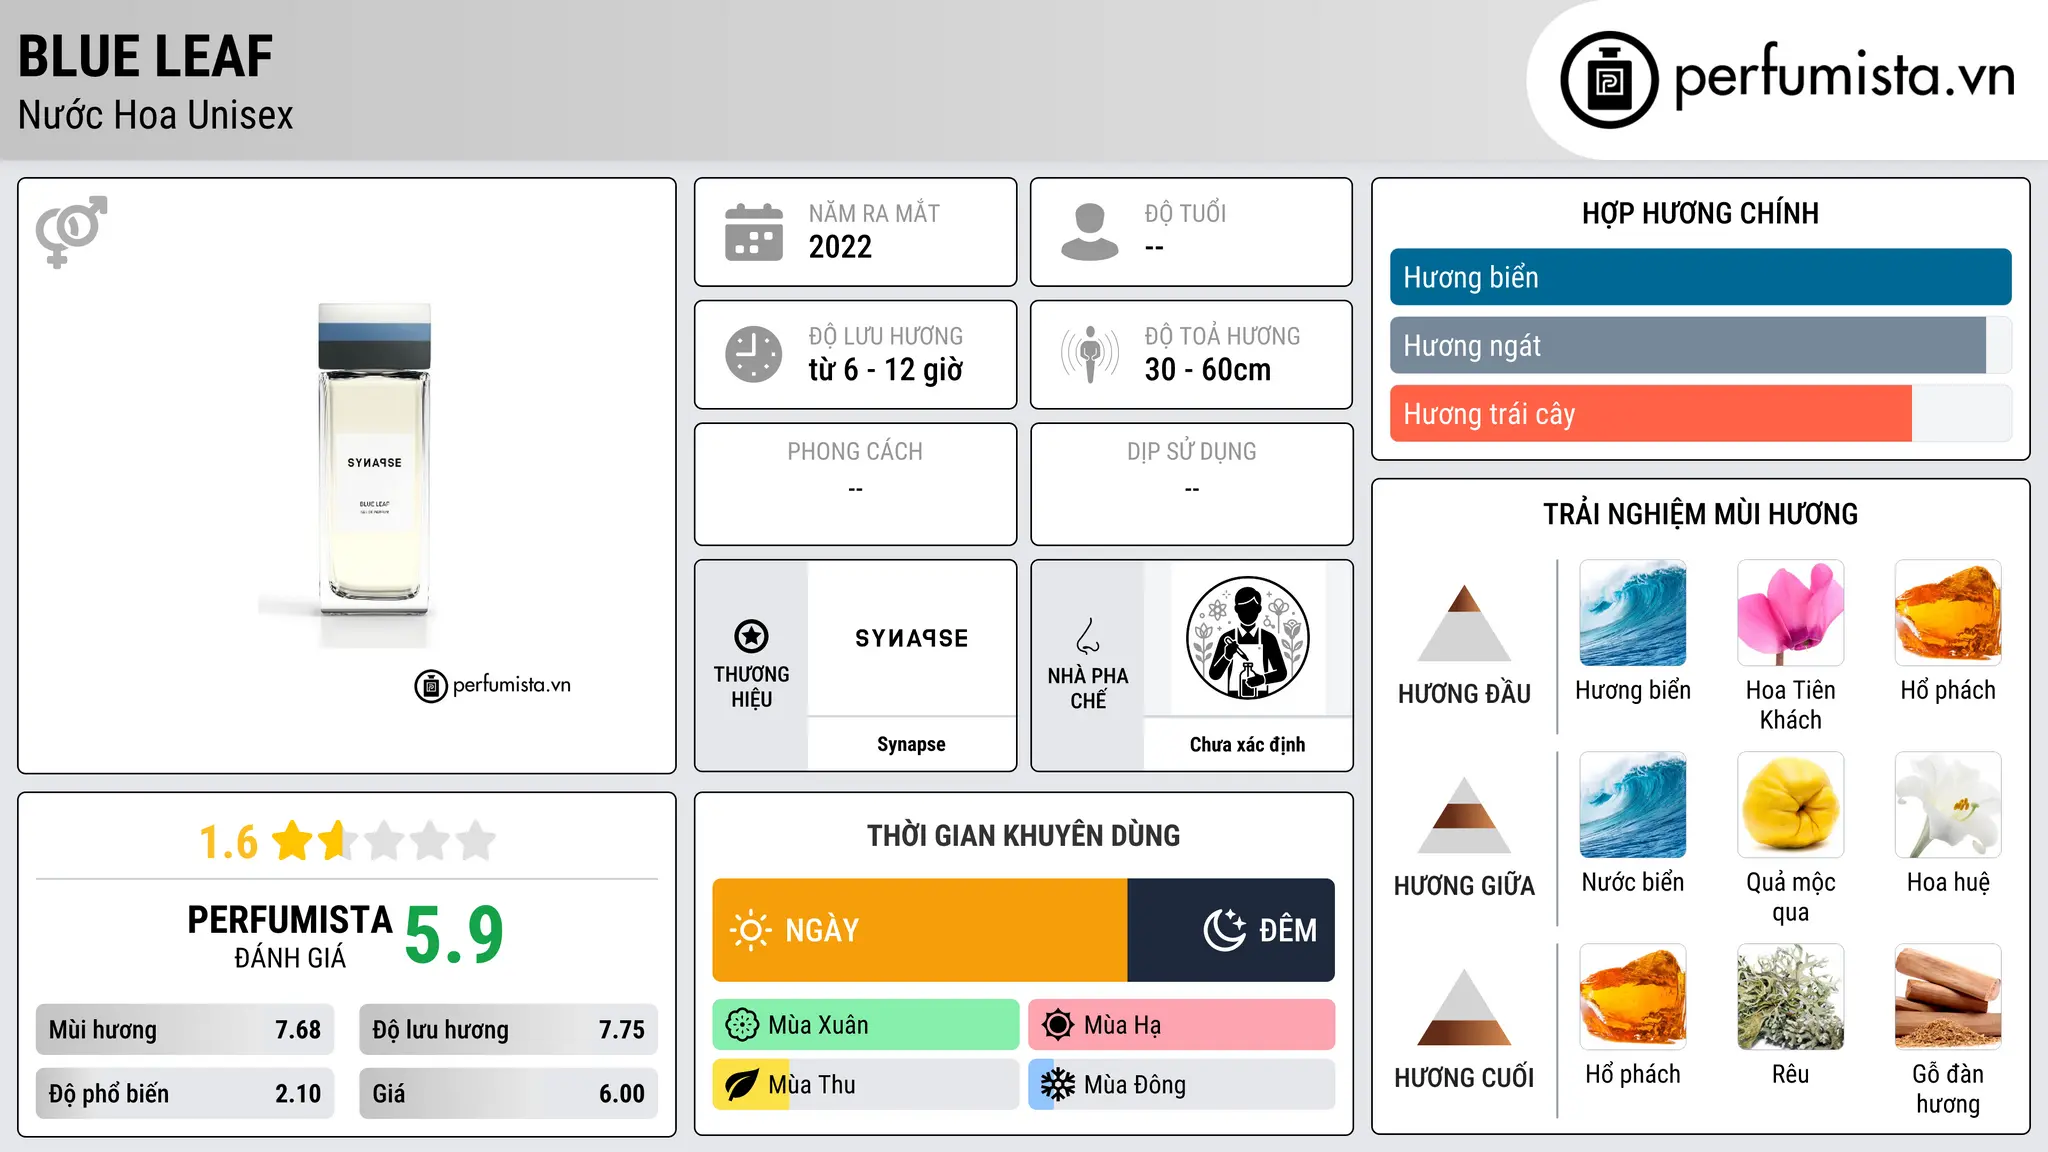Image resolution: width=2048 pixels, height=1152 pixels.
Task: Click the Chưa xác định perfumer label
Action: click(1247, 744)
